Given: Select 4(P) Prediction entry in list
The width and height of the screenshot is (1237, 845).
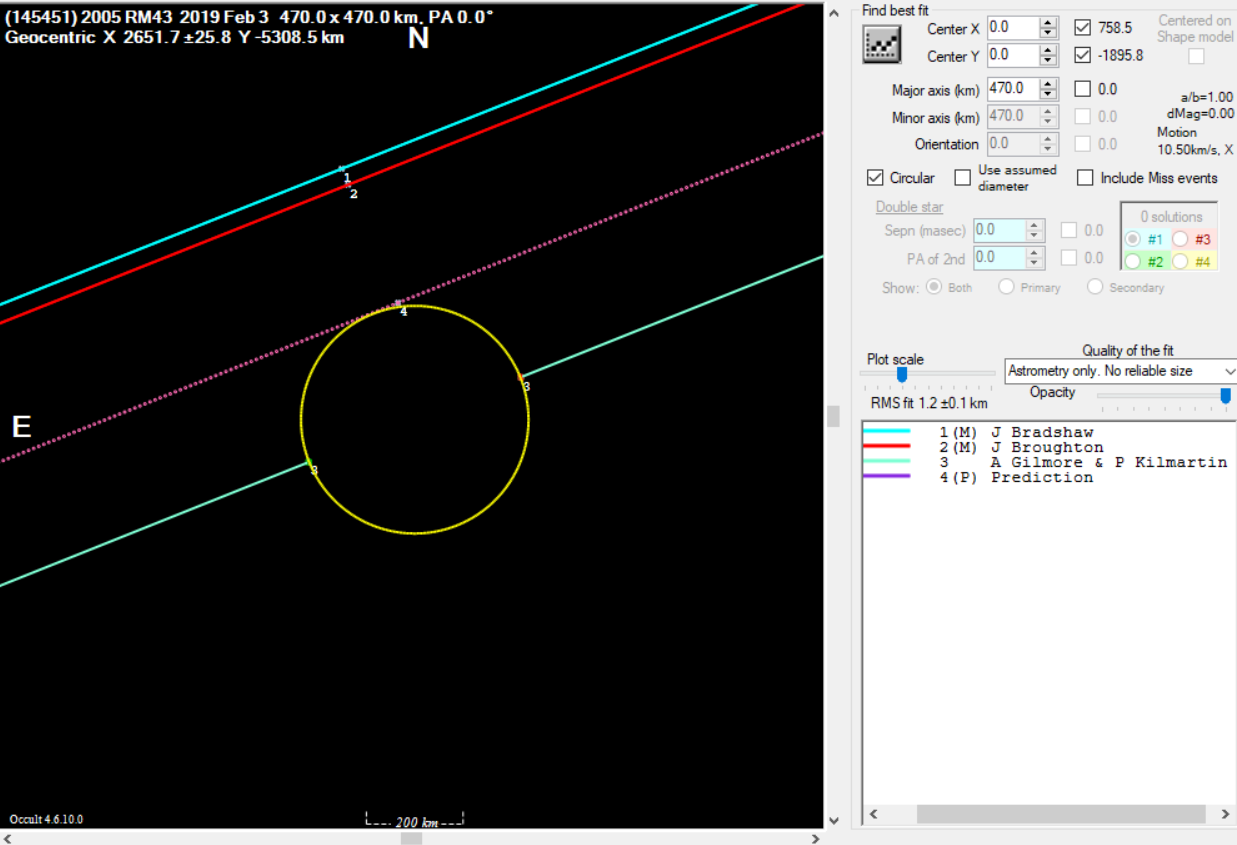Looking at the screenshot, I should point(1016,477).
